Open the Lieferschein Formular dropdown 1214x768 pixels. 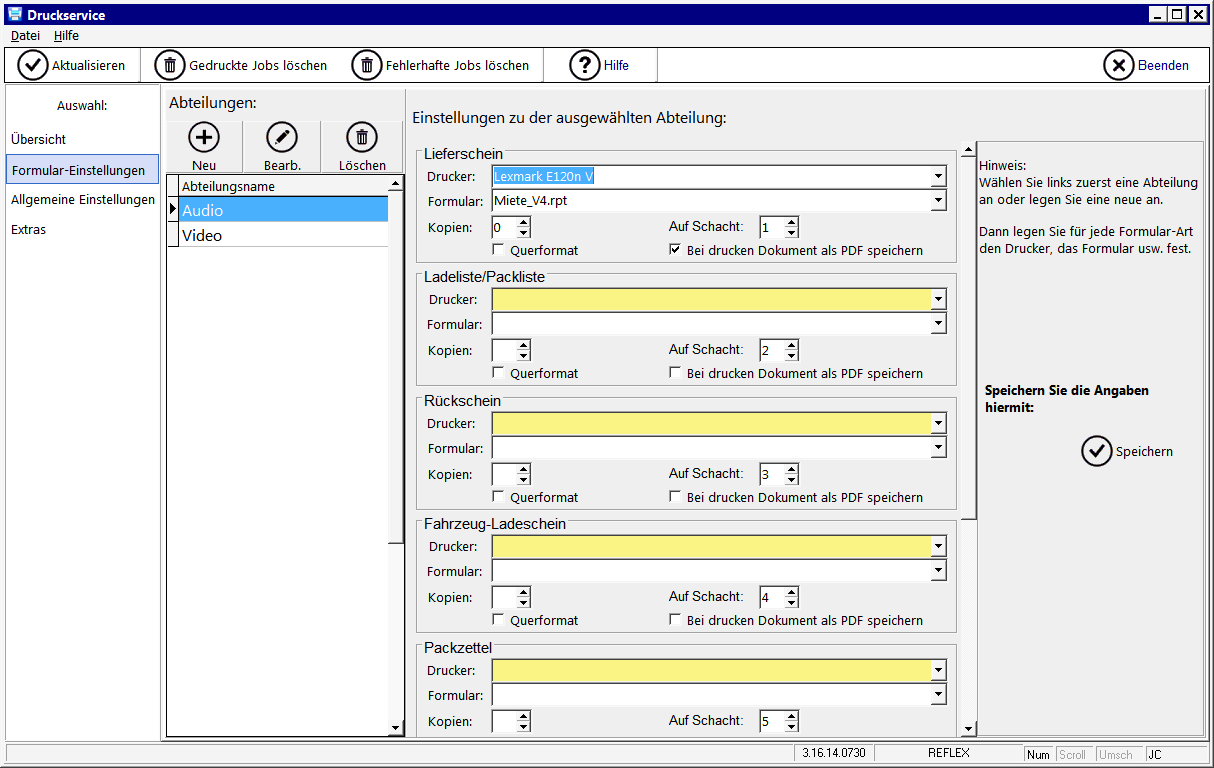(938, 201)
